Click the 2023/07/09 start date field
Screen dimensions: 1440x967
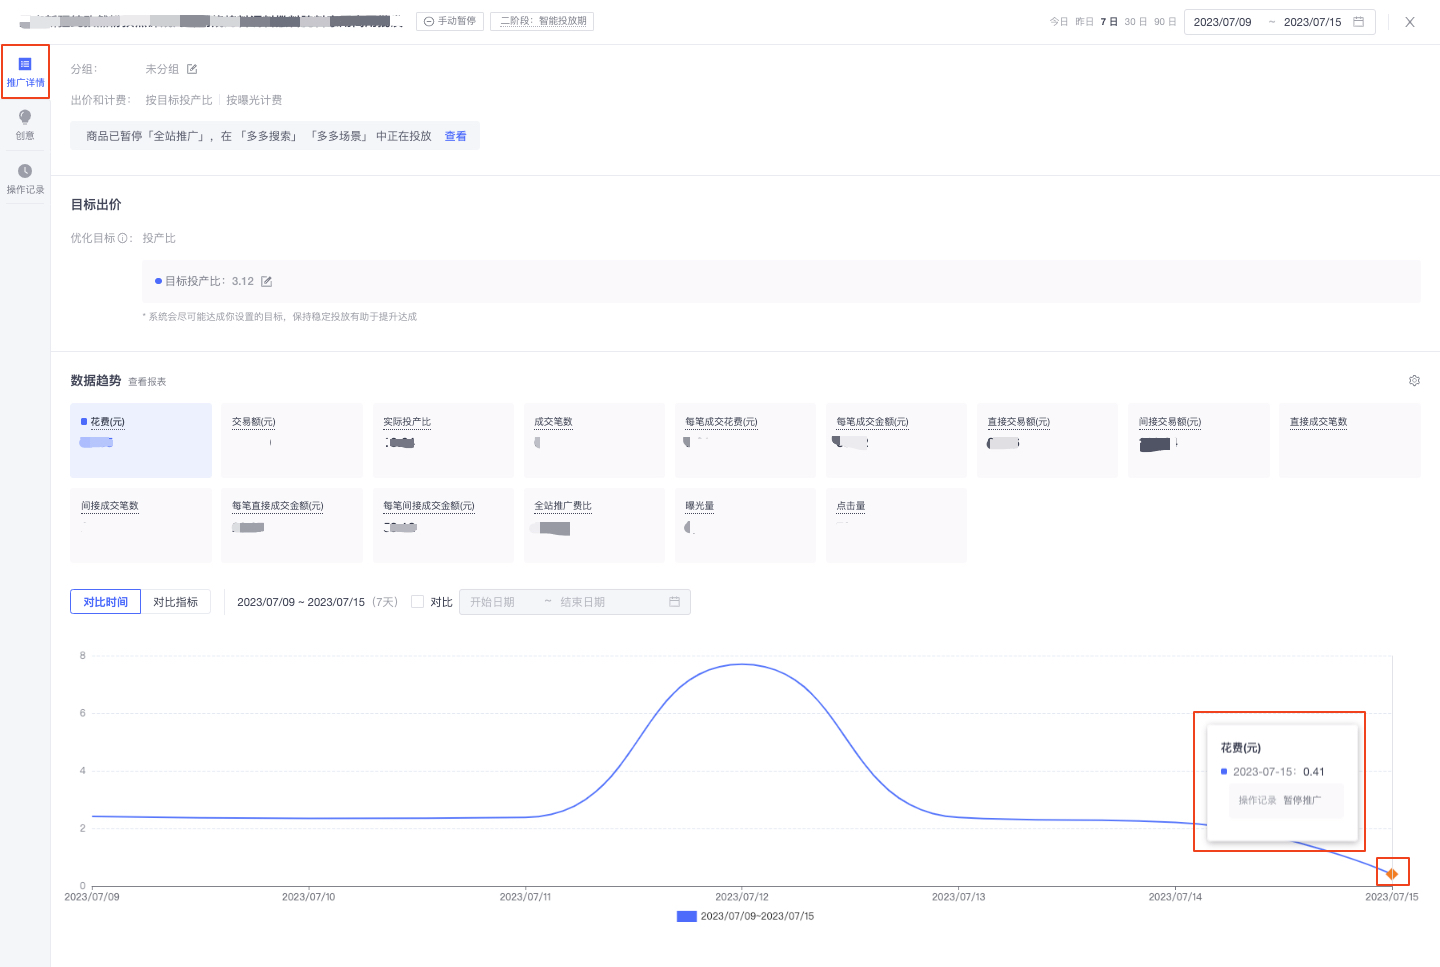click(1222, 22)
